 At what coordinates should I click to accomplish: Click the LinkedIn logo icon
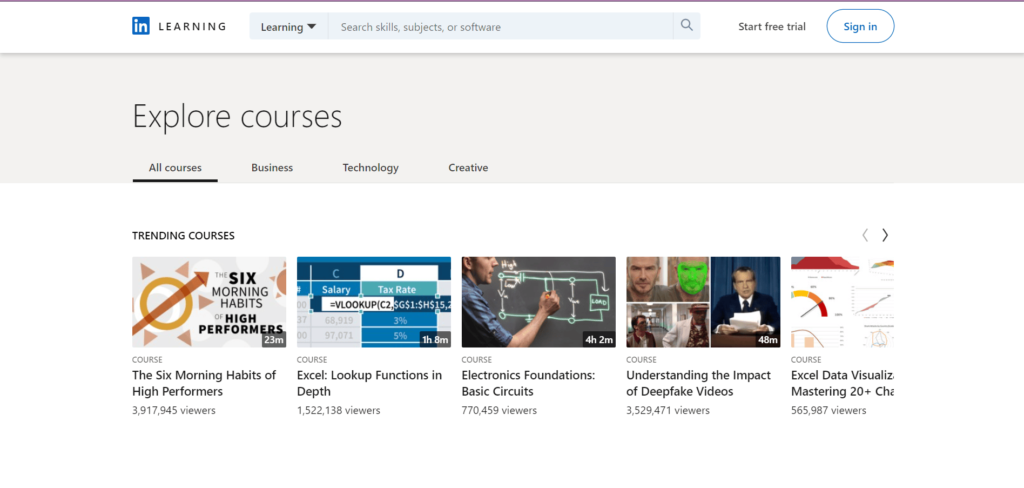click(x=140, y=26)
